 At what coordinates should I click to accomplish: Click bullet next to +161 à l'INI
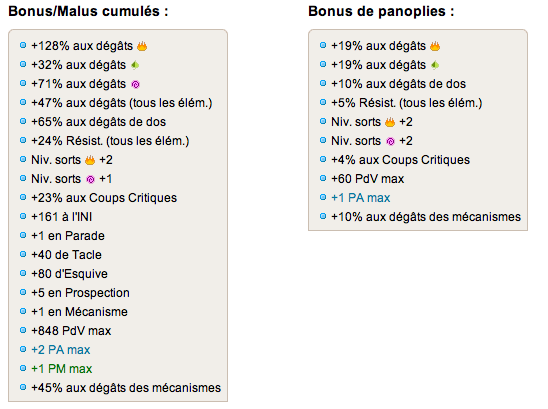(23, 216)
